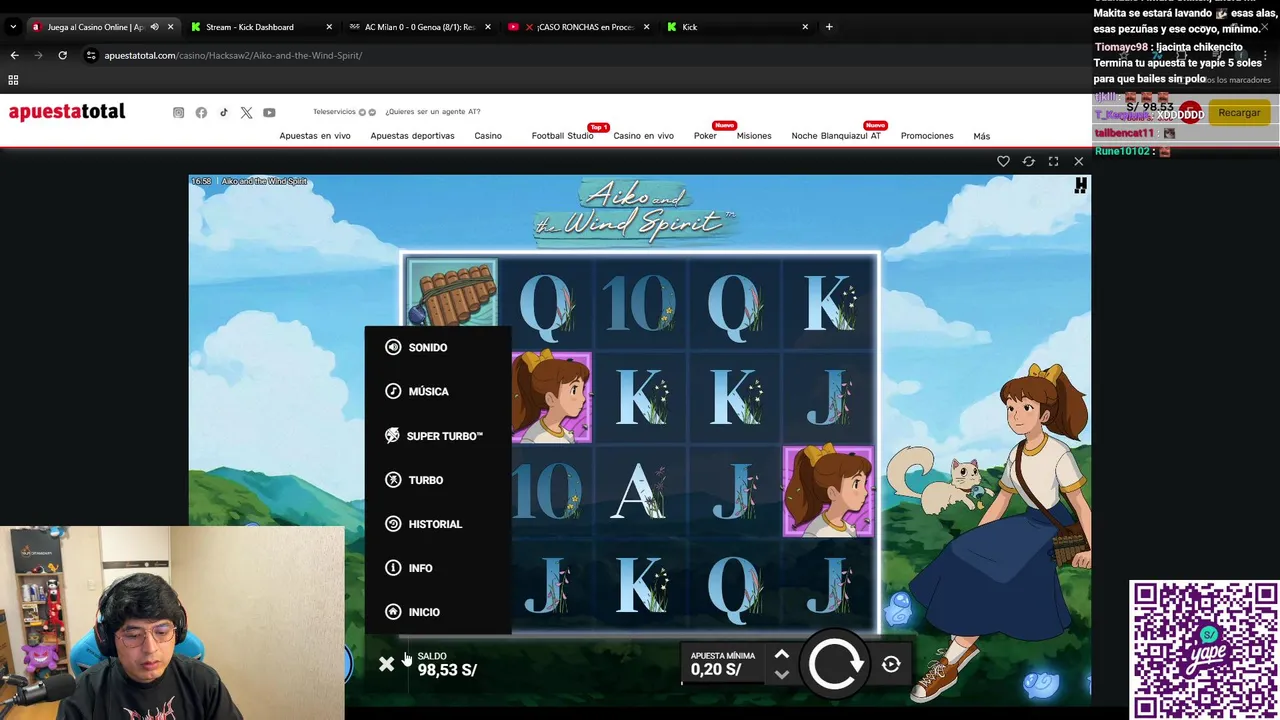This screenshot has height=720, width=1280.
Task: Open apuestatotal X (Twitter) icon
Action: click(246, 113)
